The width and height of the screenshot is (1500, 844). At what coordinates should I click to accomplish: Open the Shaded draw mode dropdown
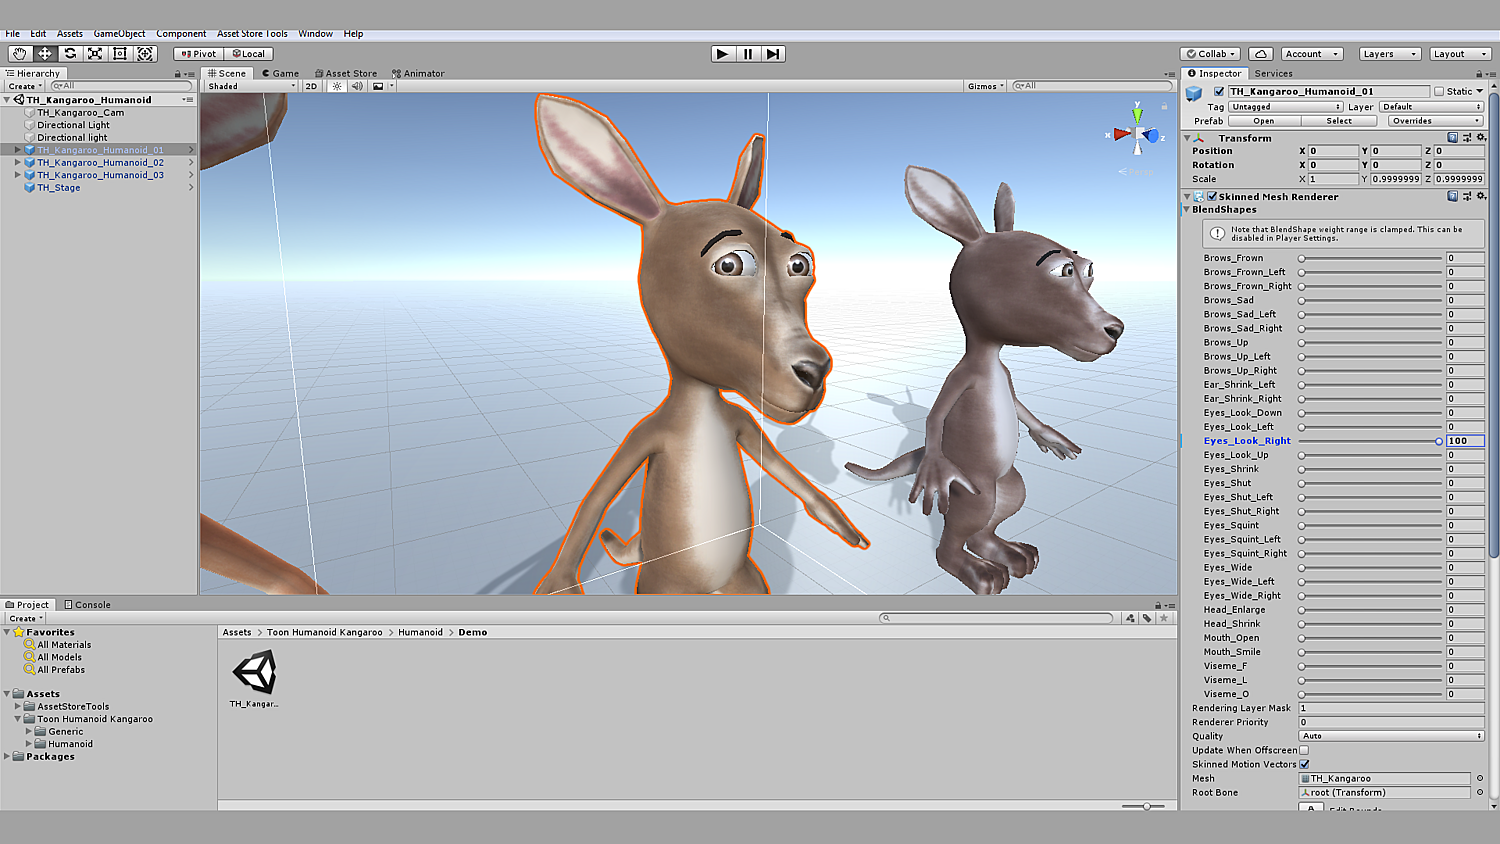tap(251, 86)
